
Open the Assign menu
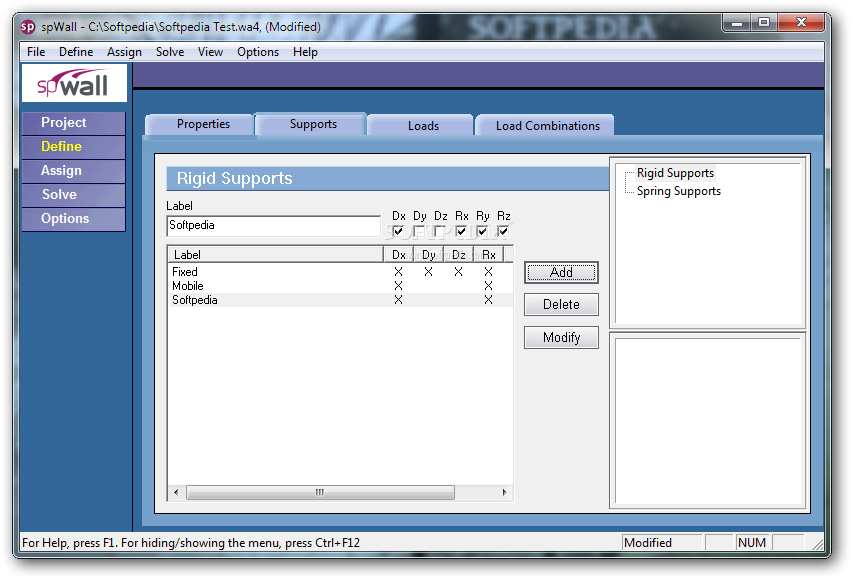[x=124, y=52]
